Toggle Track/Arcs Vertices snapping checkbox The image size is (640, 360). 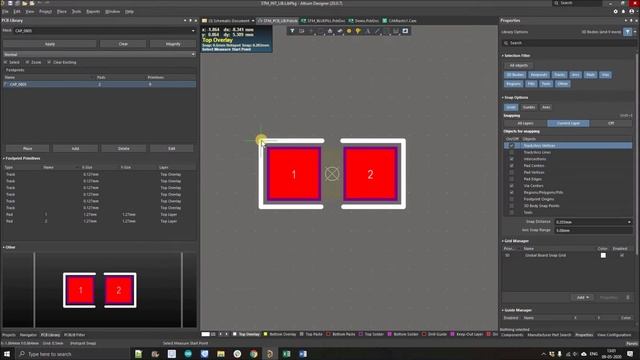(x=511, y=146)
